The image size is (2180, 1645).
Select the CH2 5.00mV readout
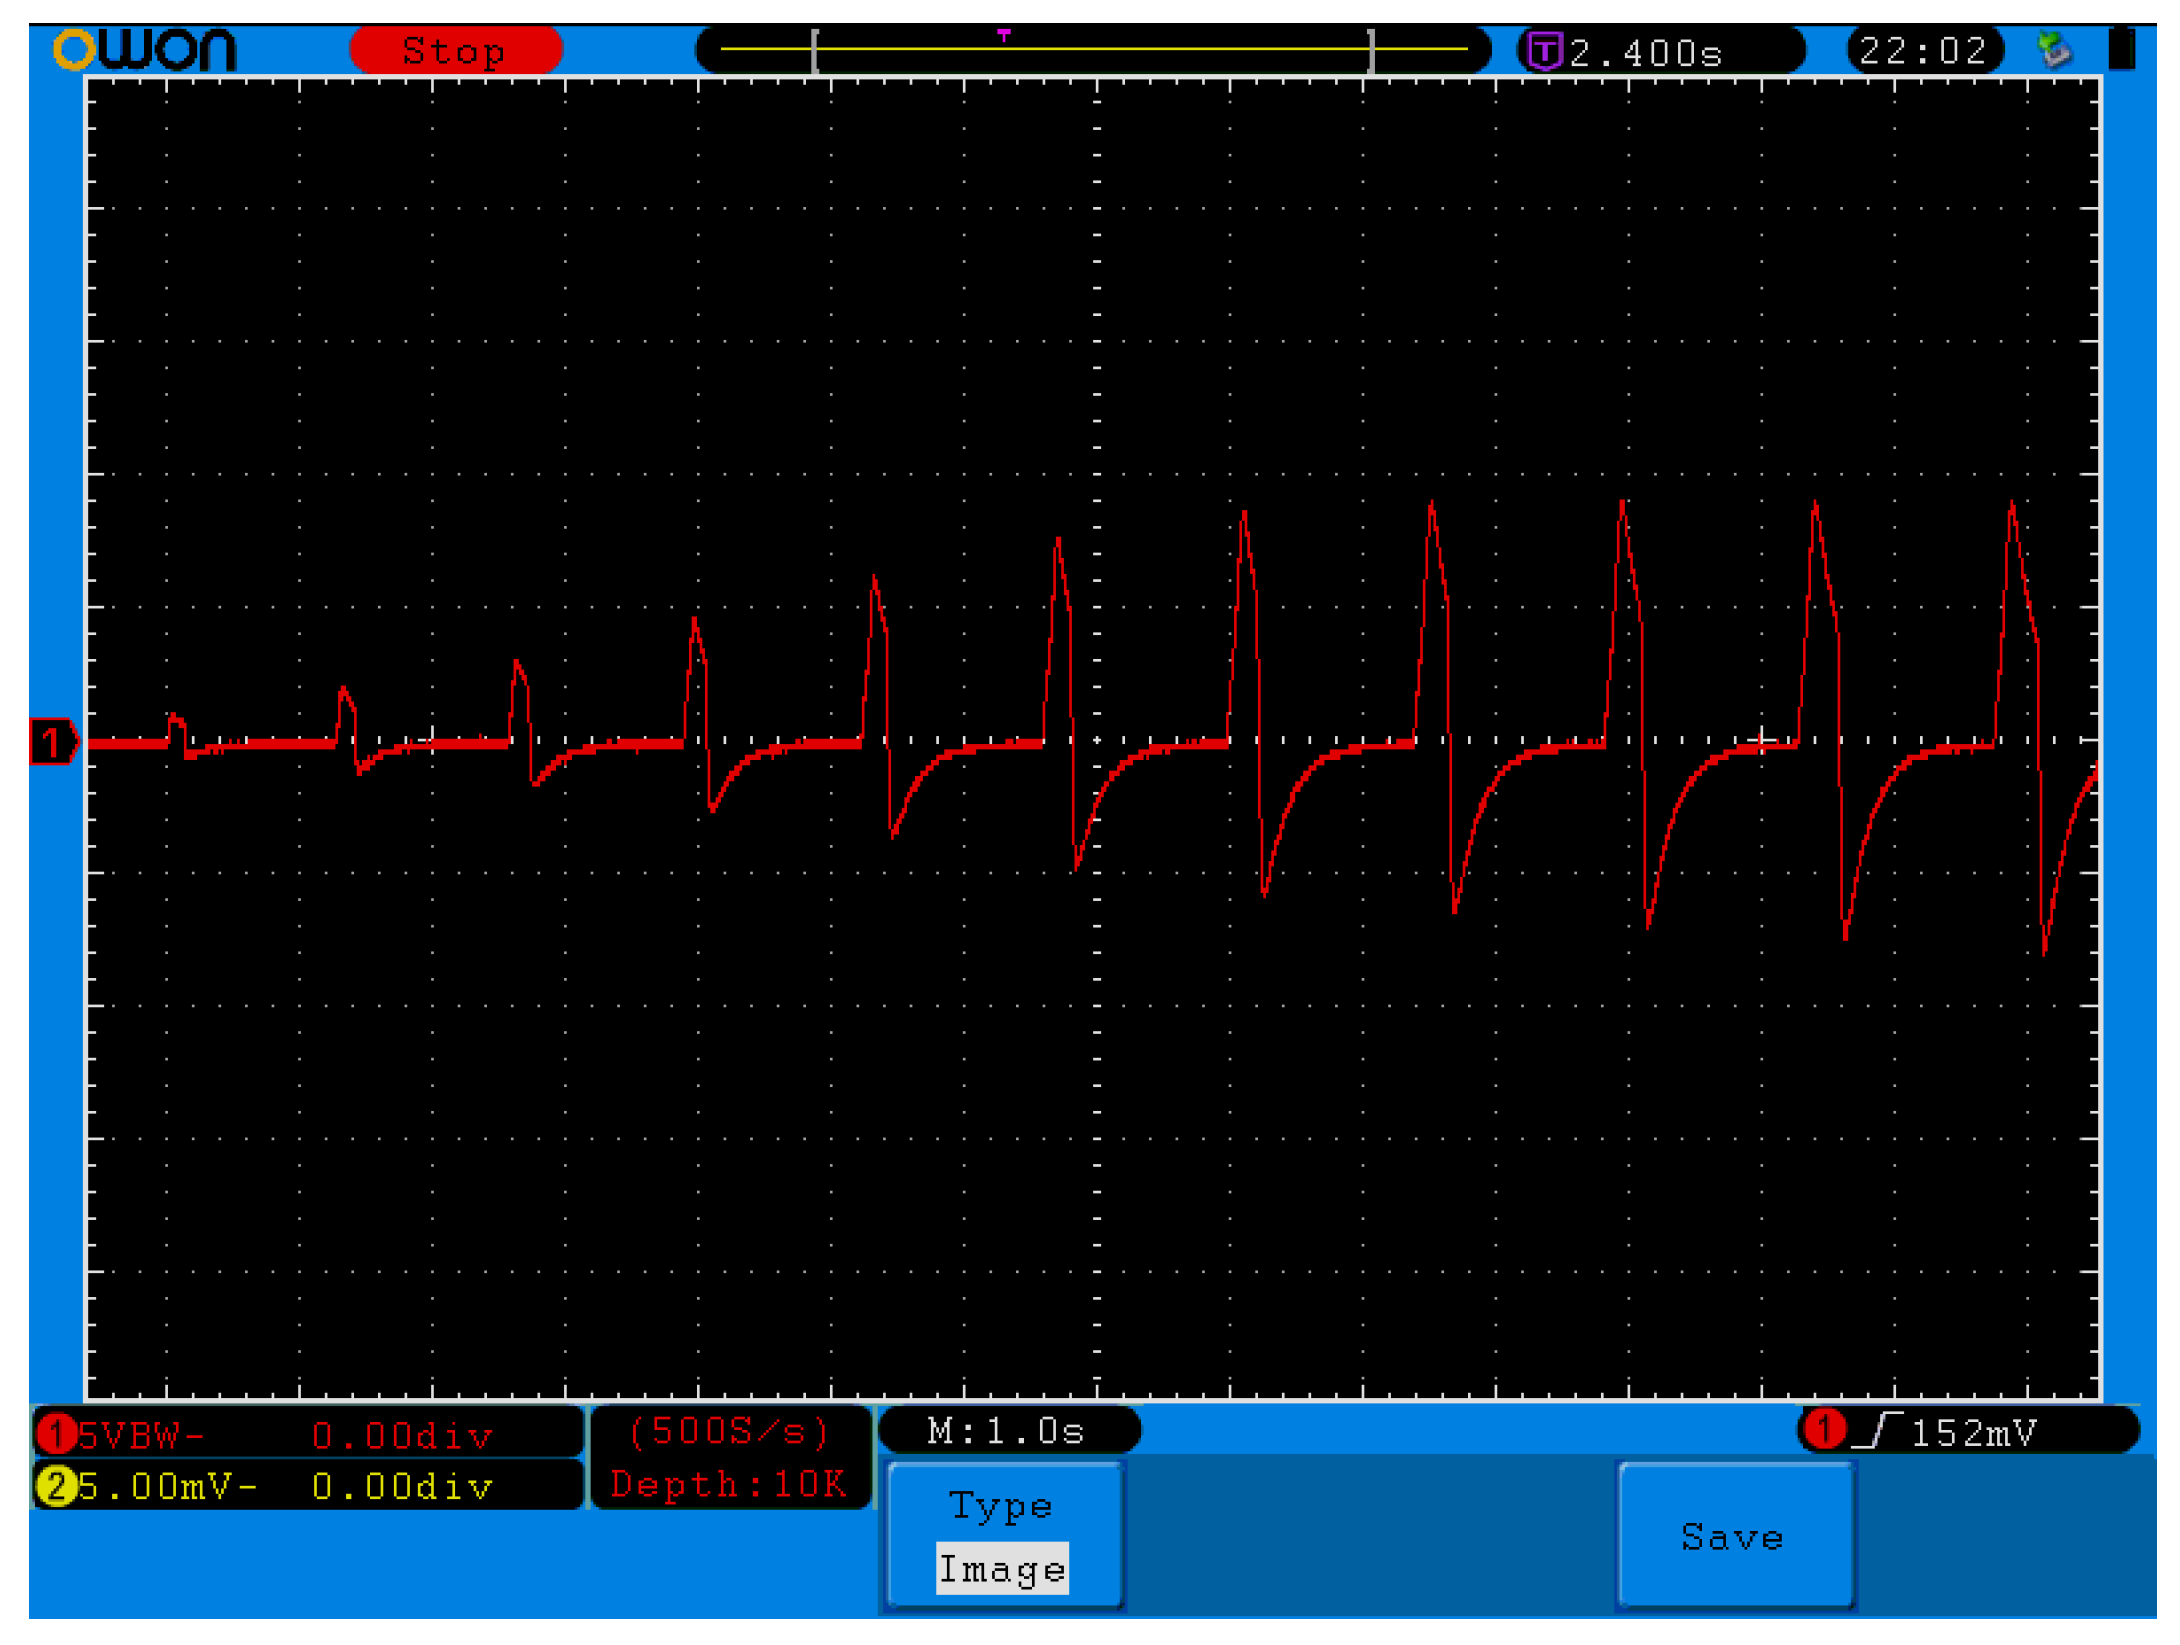tap(168, 1487)
